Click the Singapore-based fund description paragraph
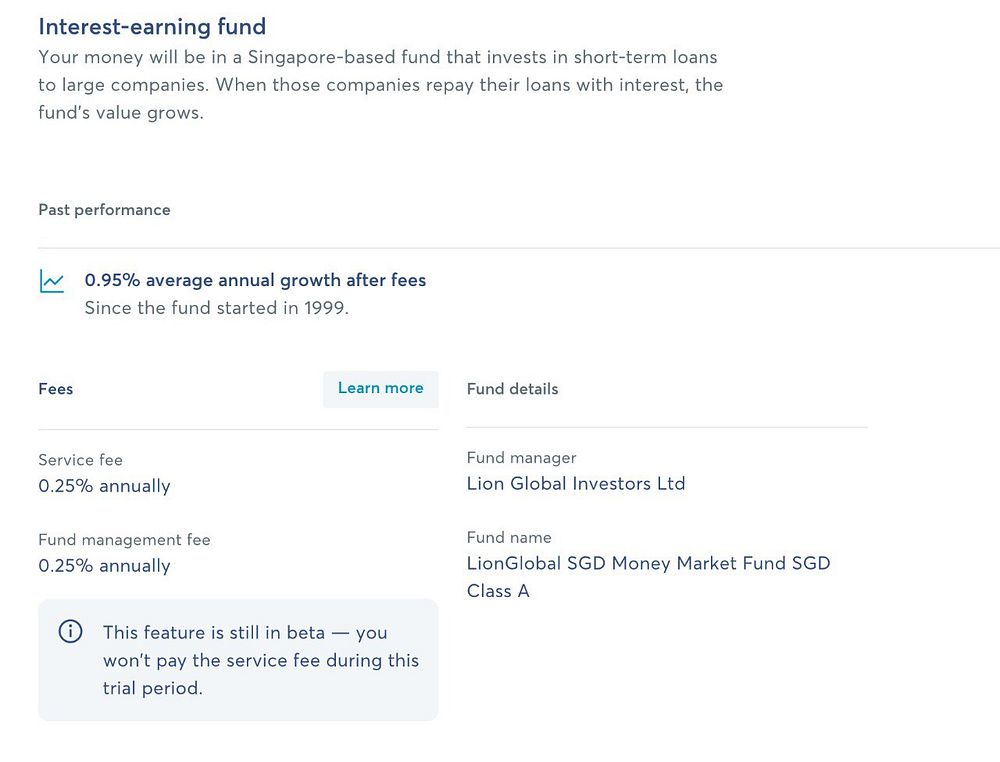1000x762 pixels. 380,85
